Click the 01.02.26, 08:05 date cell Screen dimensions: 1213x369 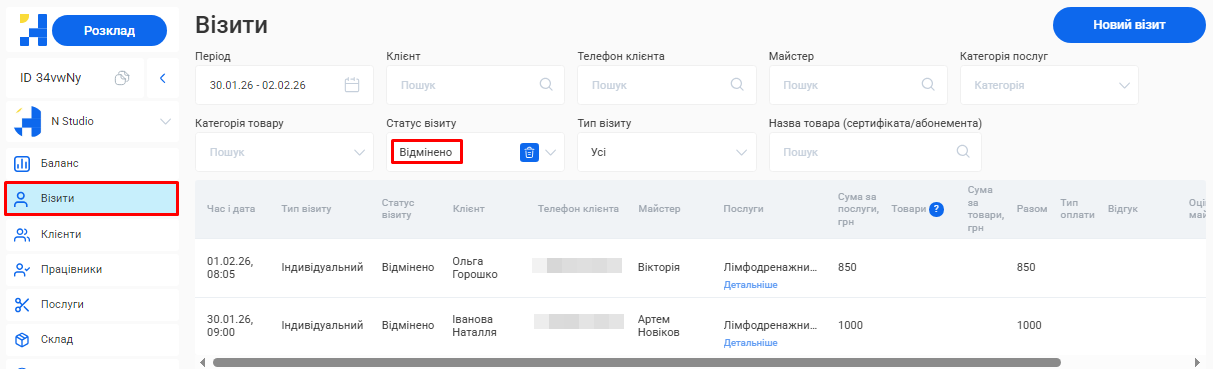point(230,267)
